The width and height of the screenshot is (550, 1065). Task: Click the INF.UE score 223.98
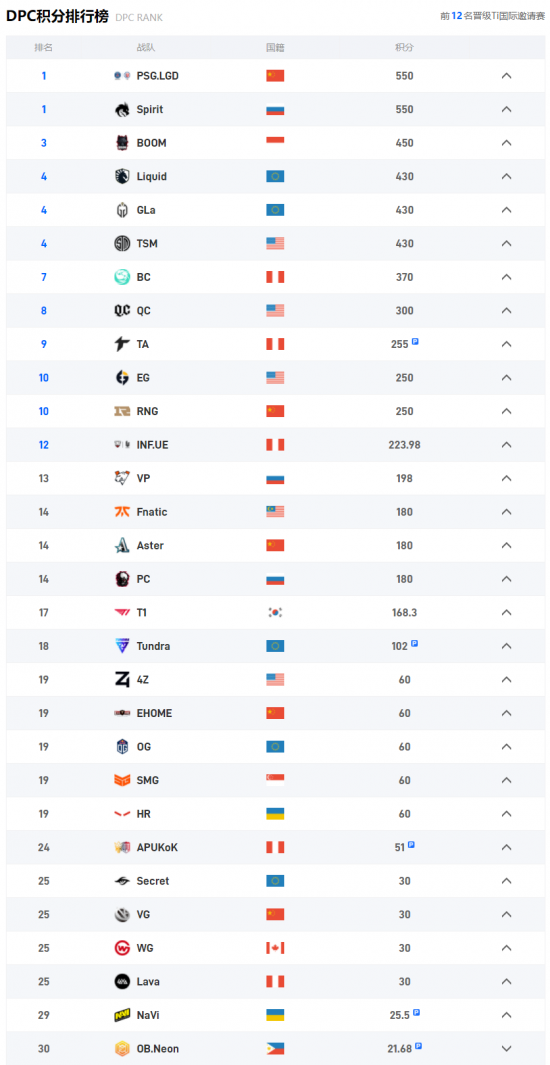(x=405, y=445)
